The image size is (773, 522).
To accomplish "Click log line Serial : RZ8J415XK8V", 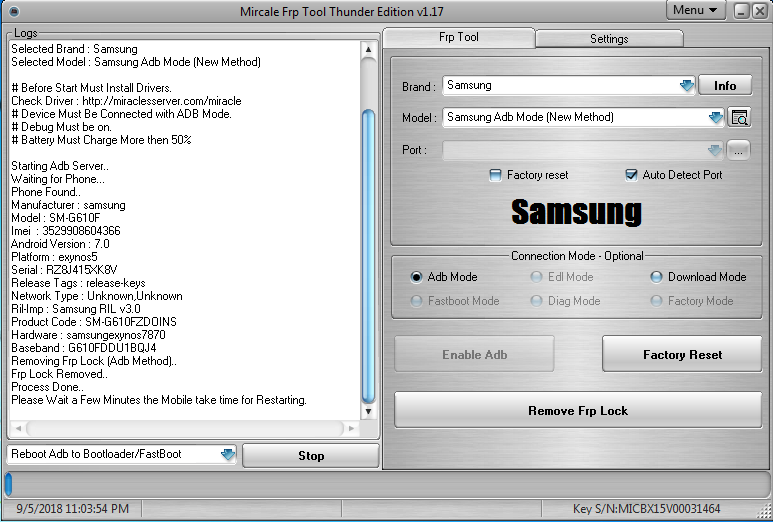I will pyautogui.click(x=64, y=270).
